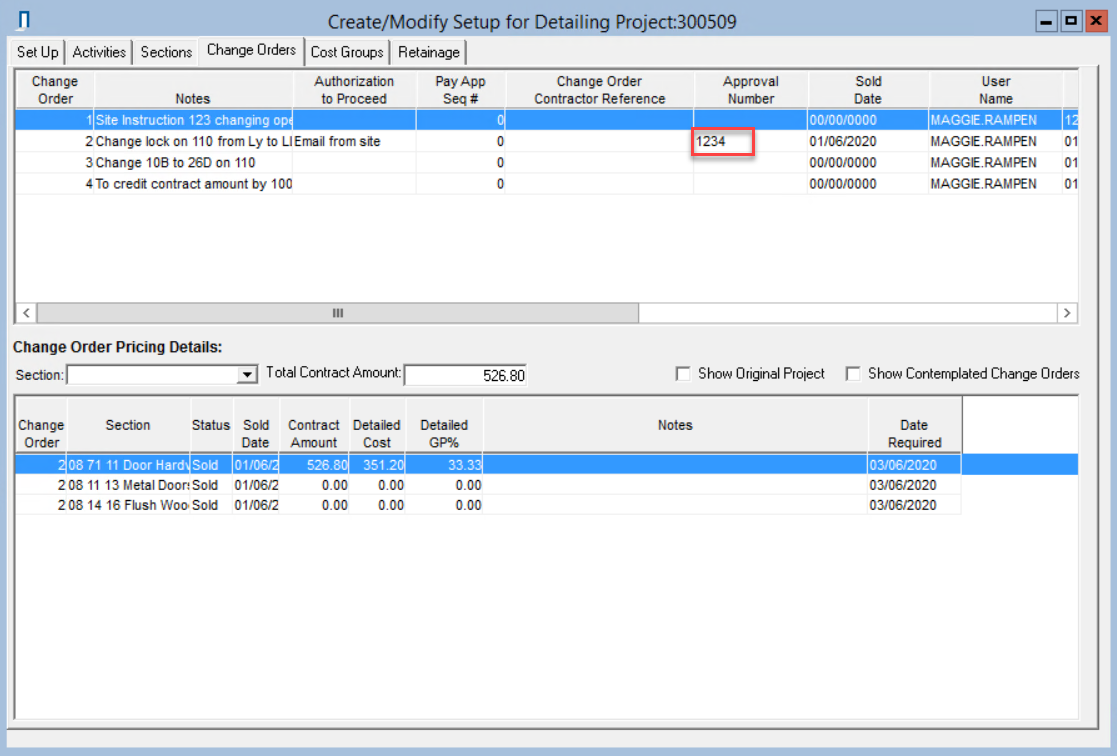Select the 'Change 10B to 26D on 110' row

click(x=546, y=162)
